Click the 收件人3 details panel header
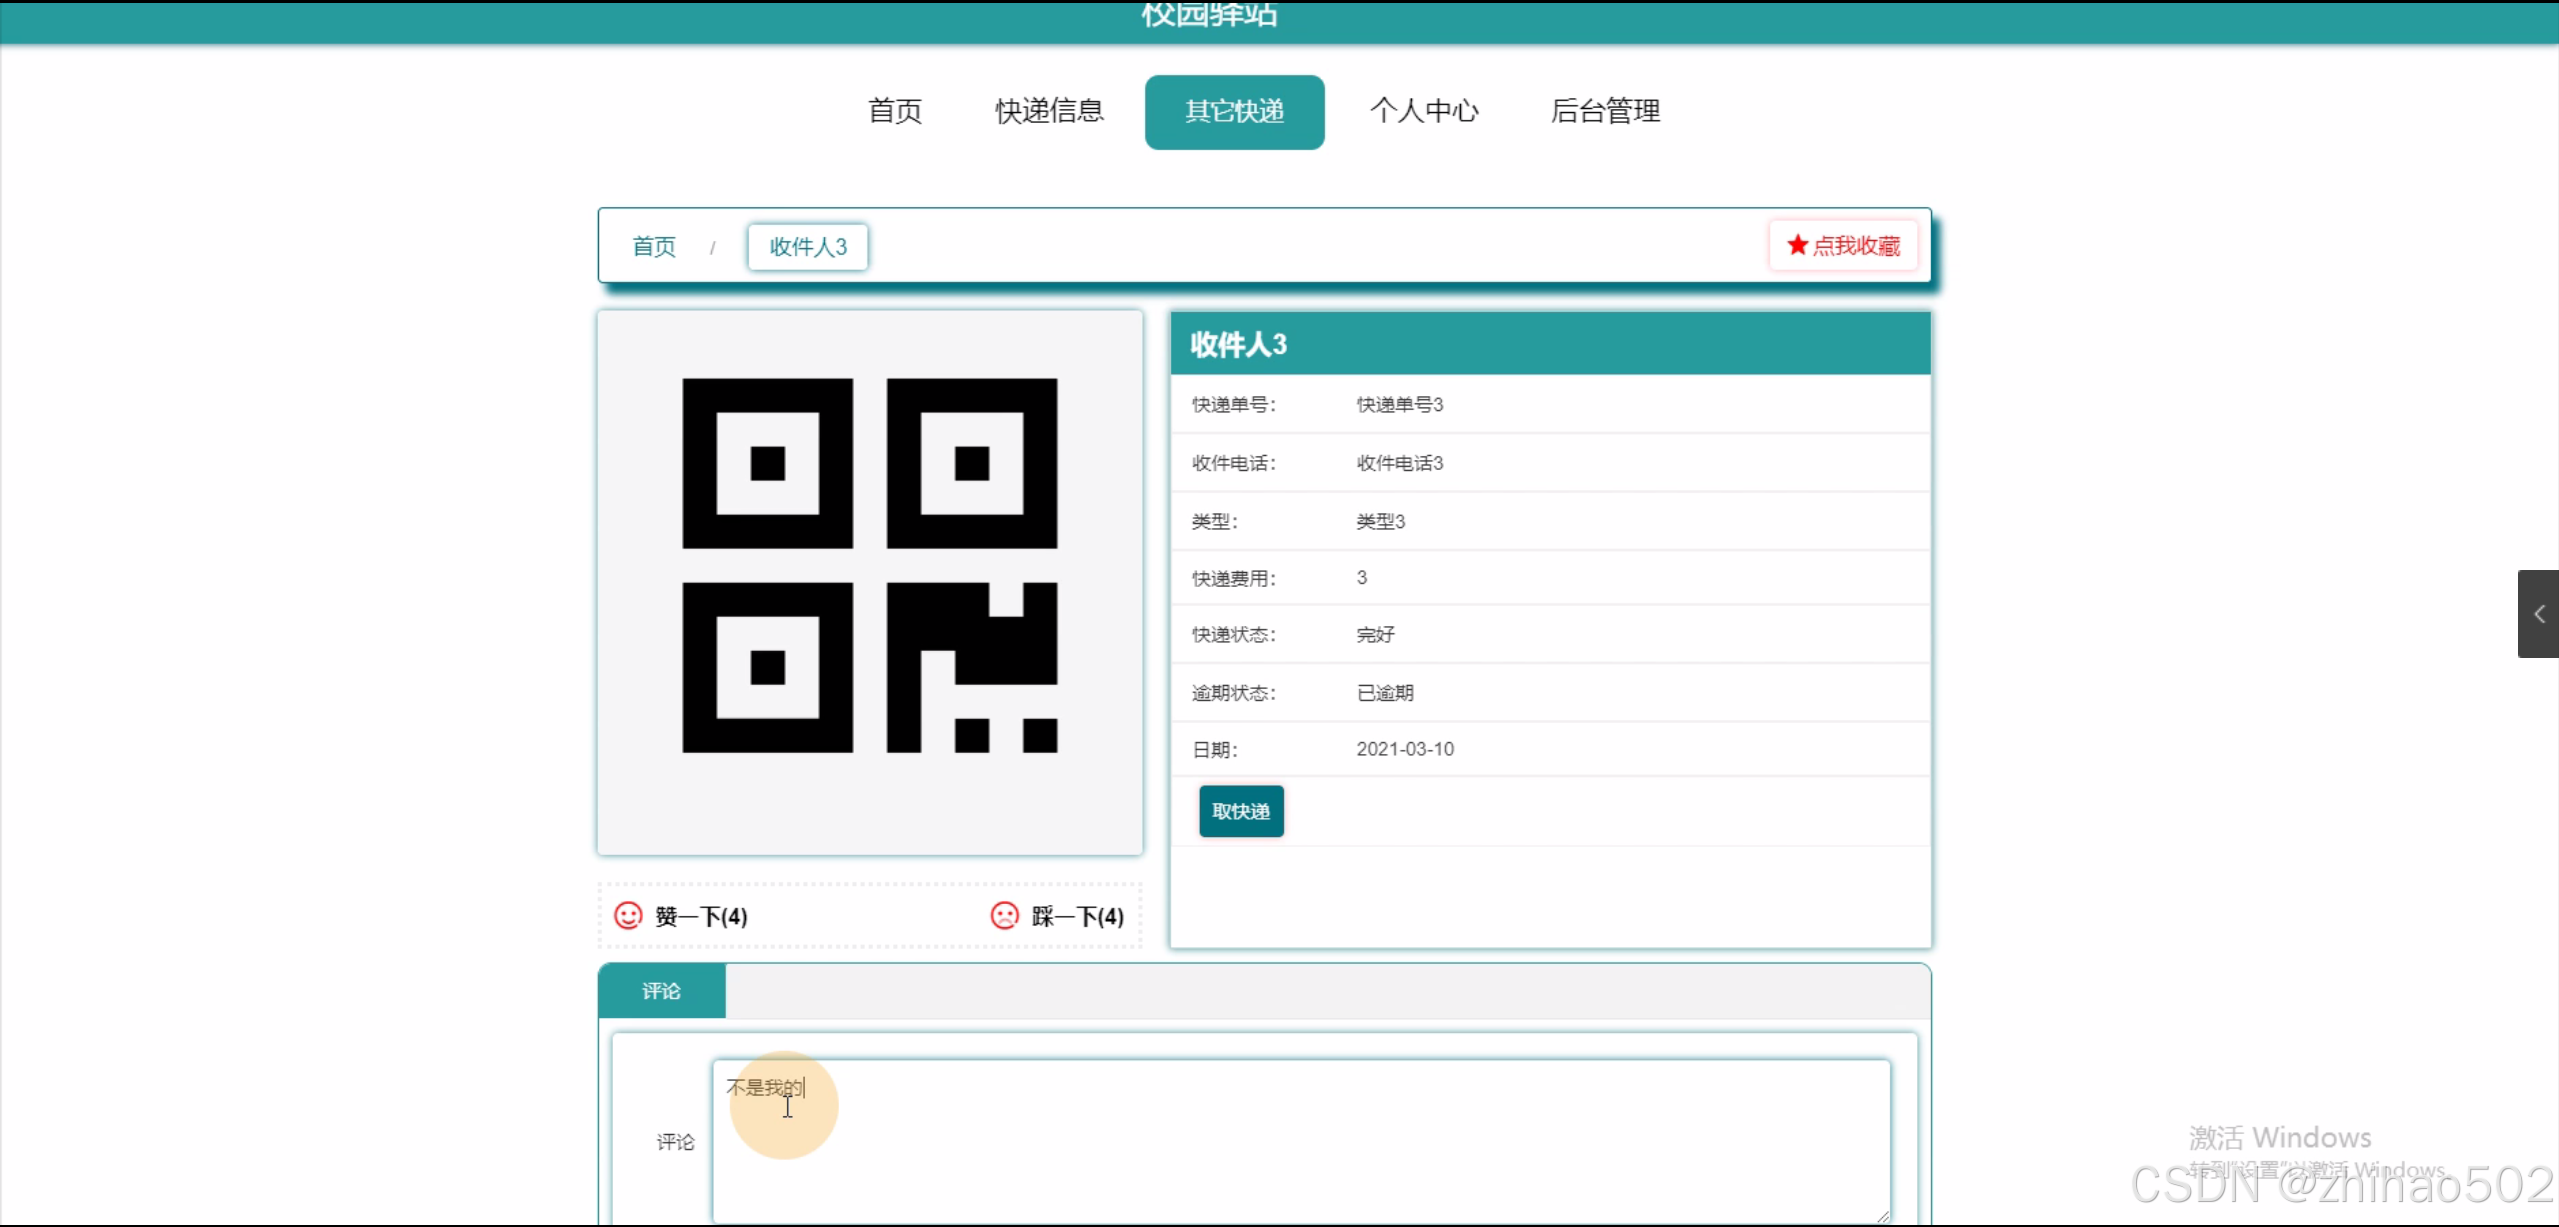Viewport: 2559px width, 1227px height. pos(1549,344)
